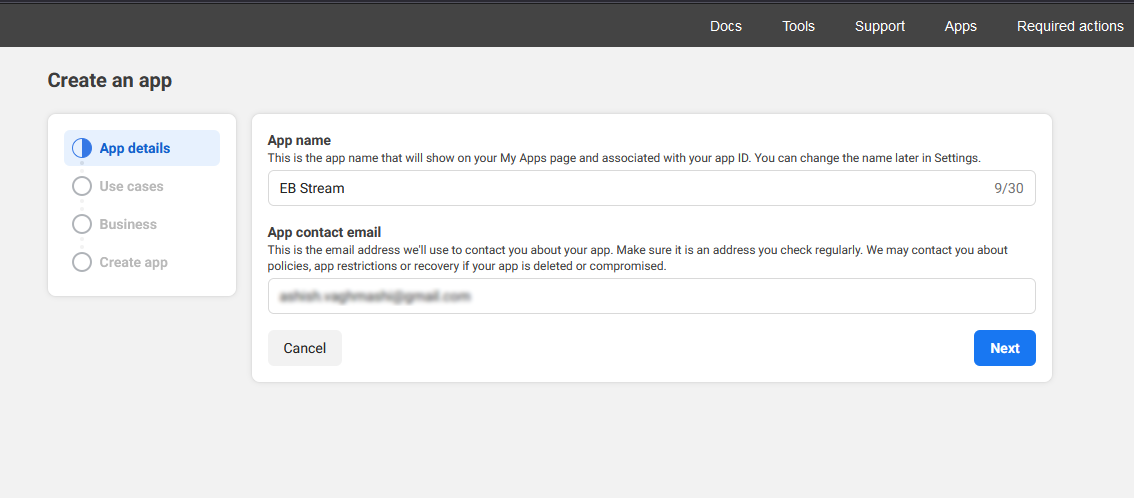Focus the App contact email input field
The height and width of the screenshot is (498, 1134).
point(652,296)
